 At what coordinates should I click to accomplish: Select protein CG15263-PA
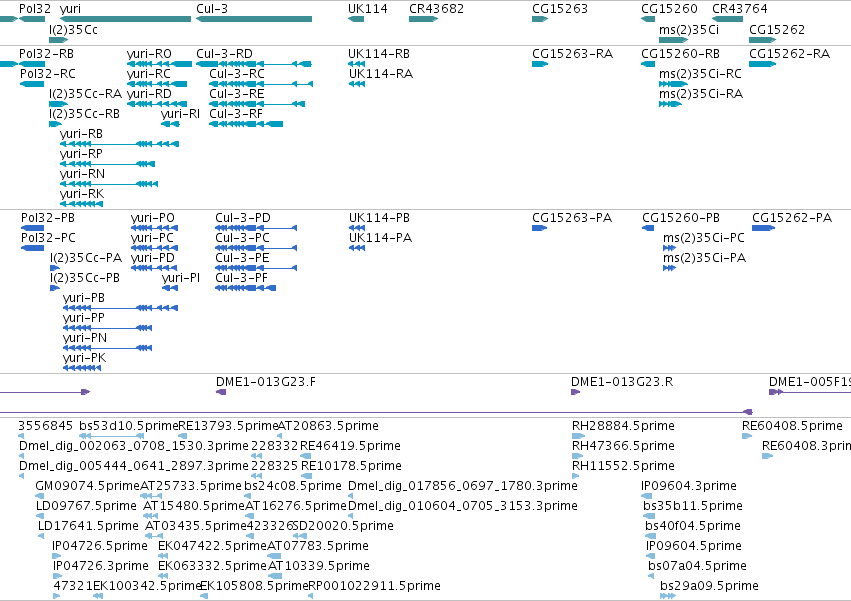[539, 228]
